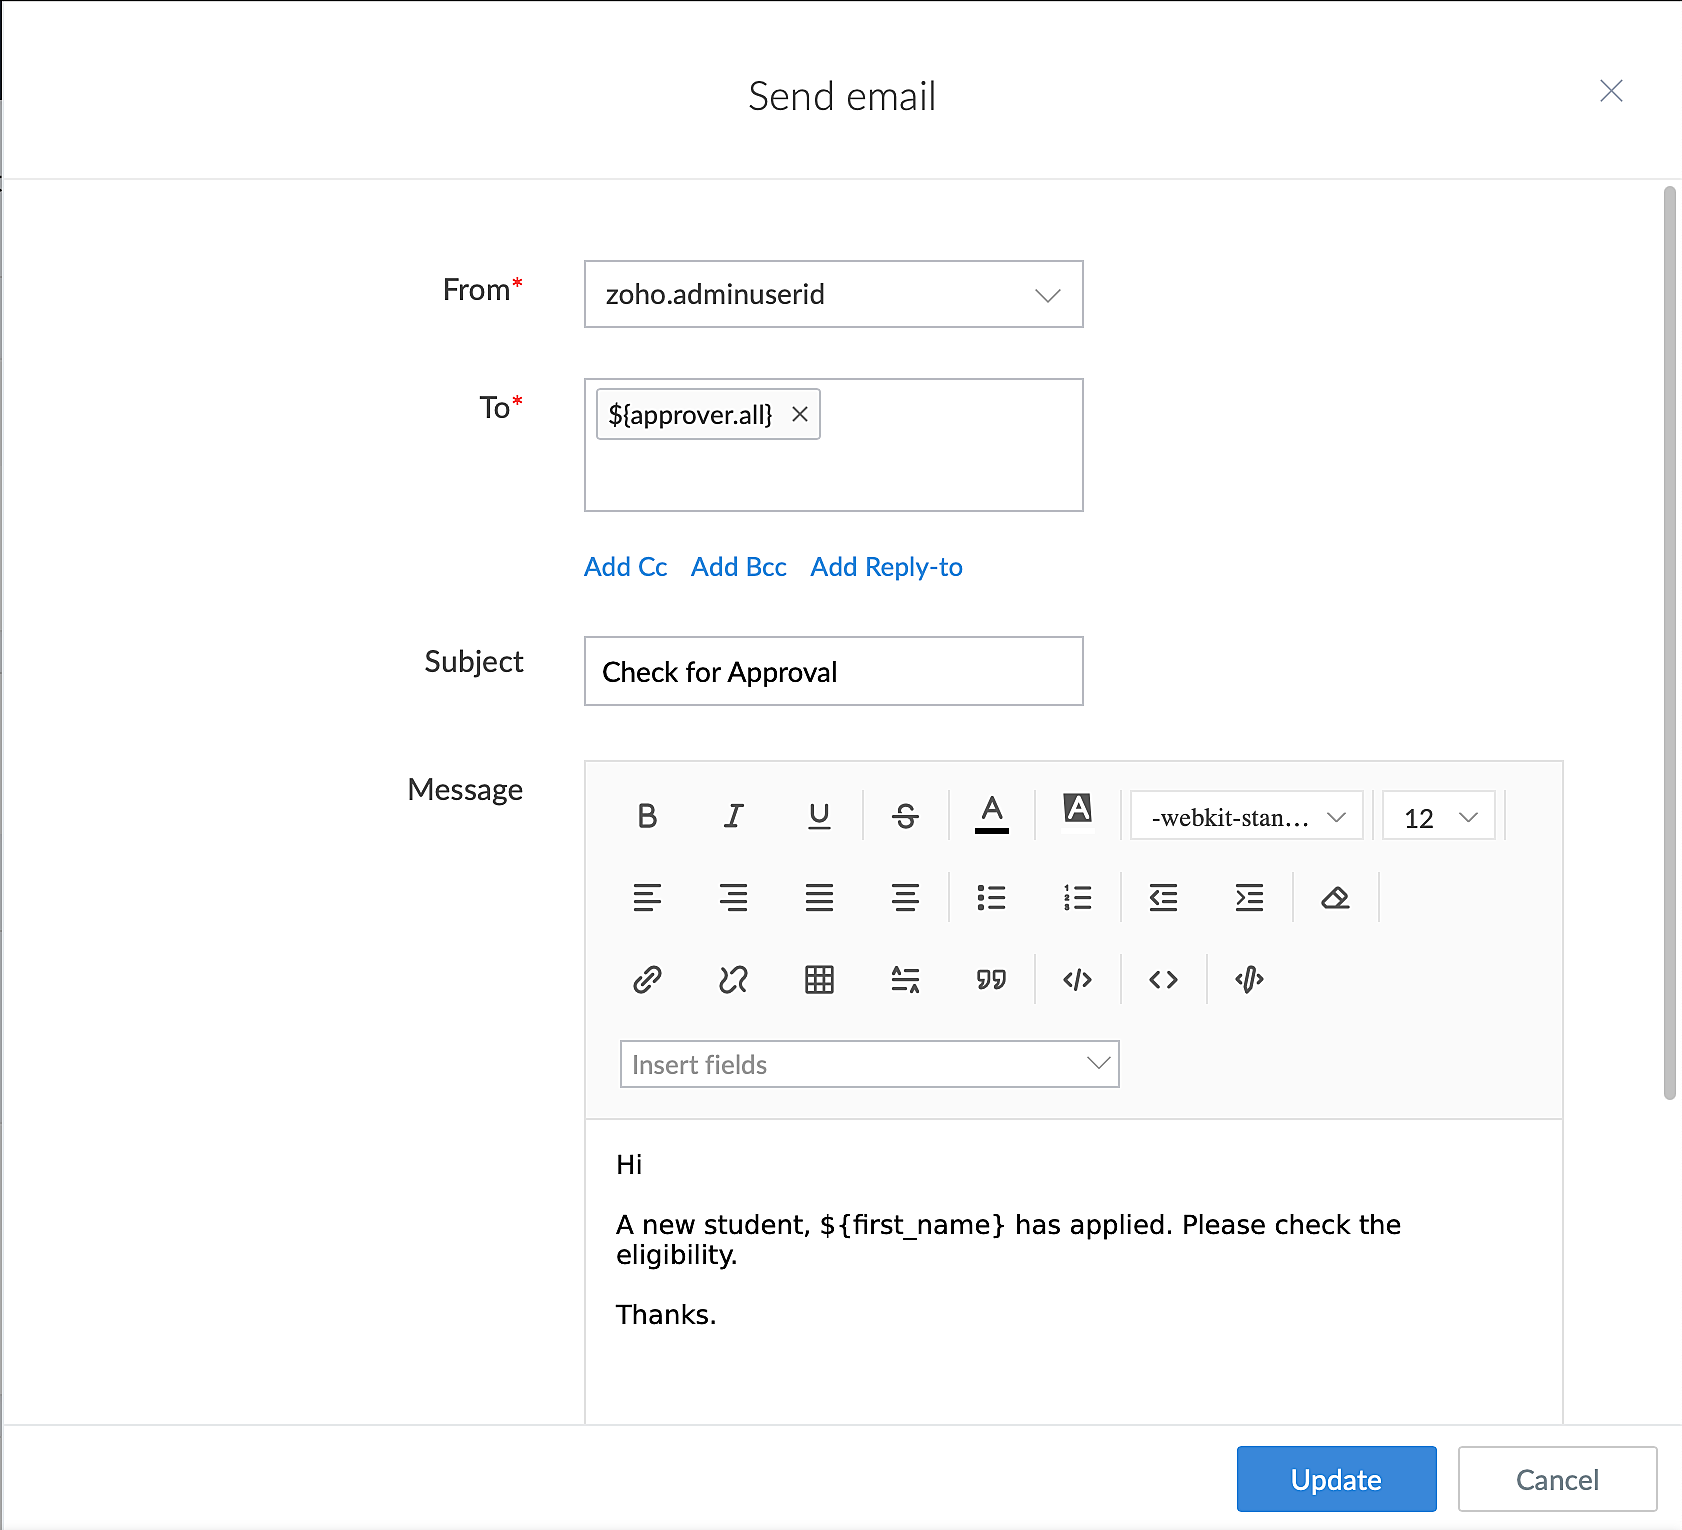Open the Insert fields dropdown
The height and width of the screenshot is (1530, 1682).
click(x=869, y=1064)
